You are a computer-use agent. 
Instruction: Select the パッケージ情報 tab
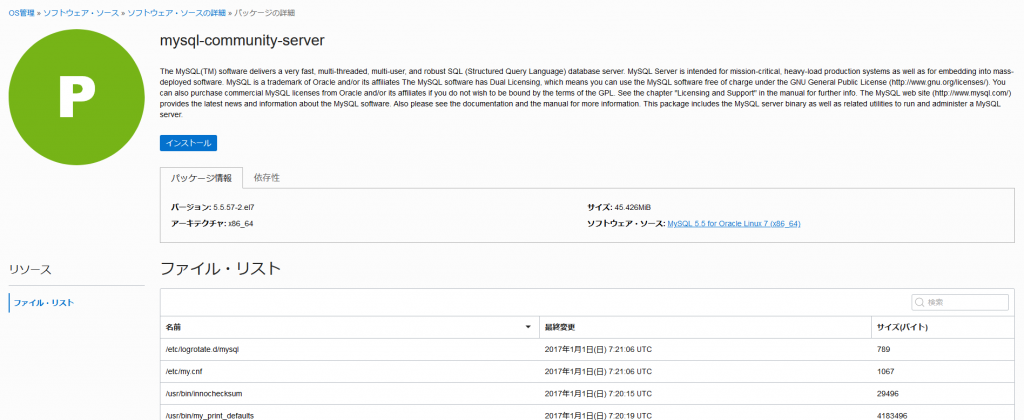pos(201,178)
